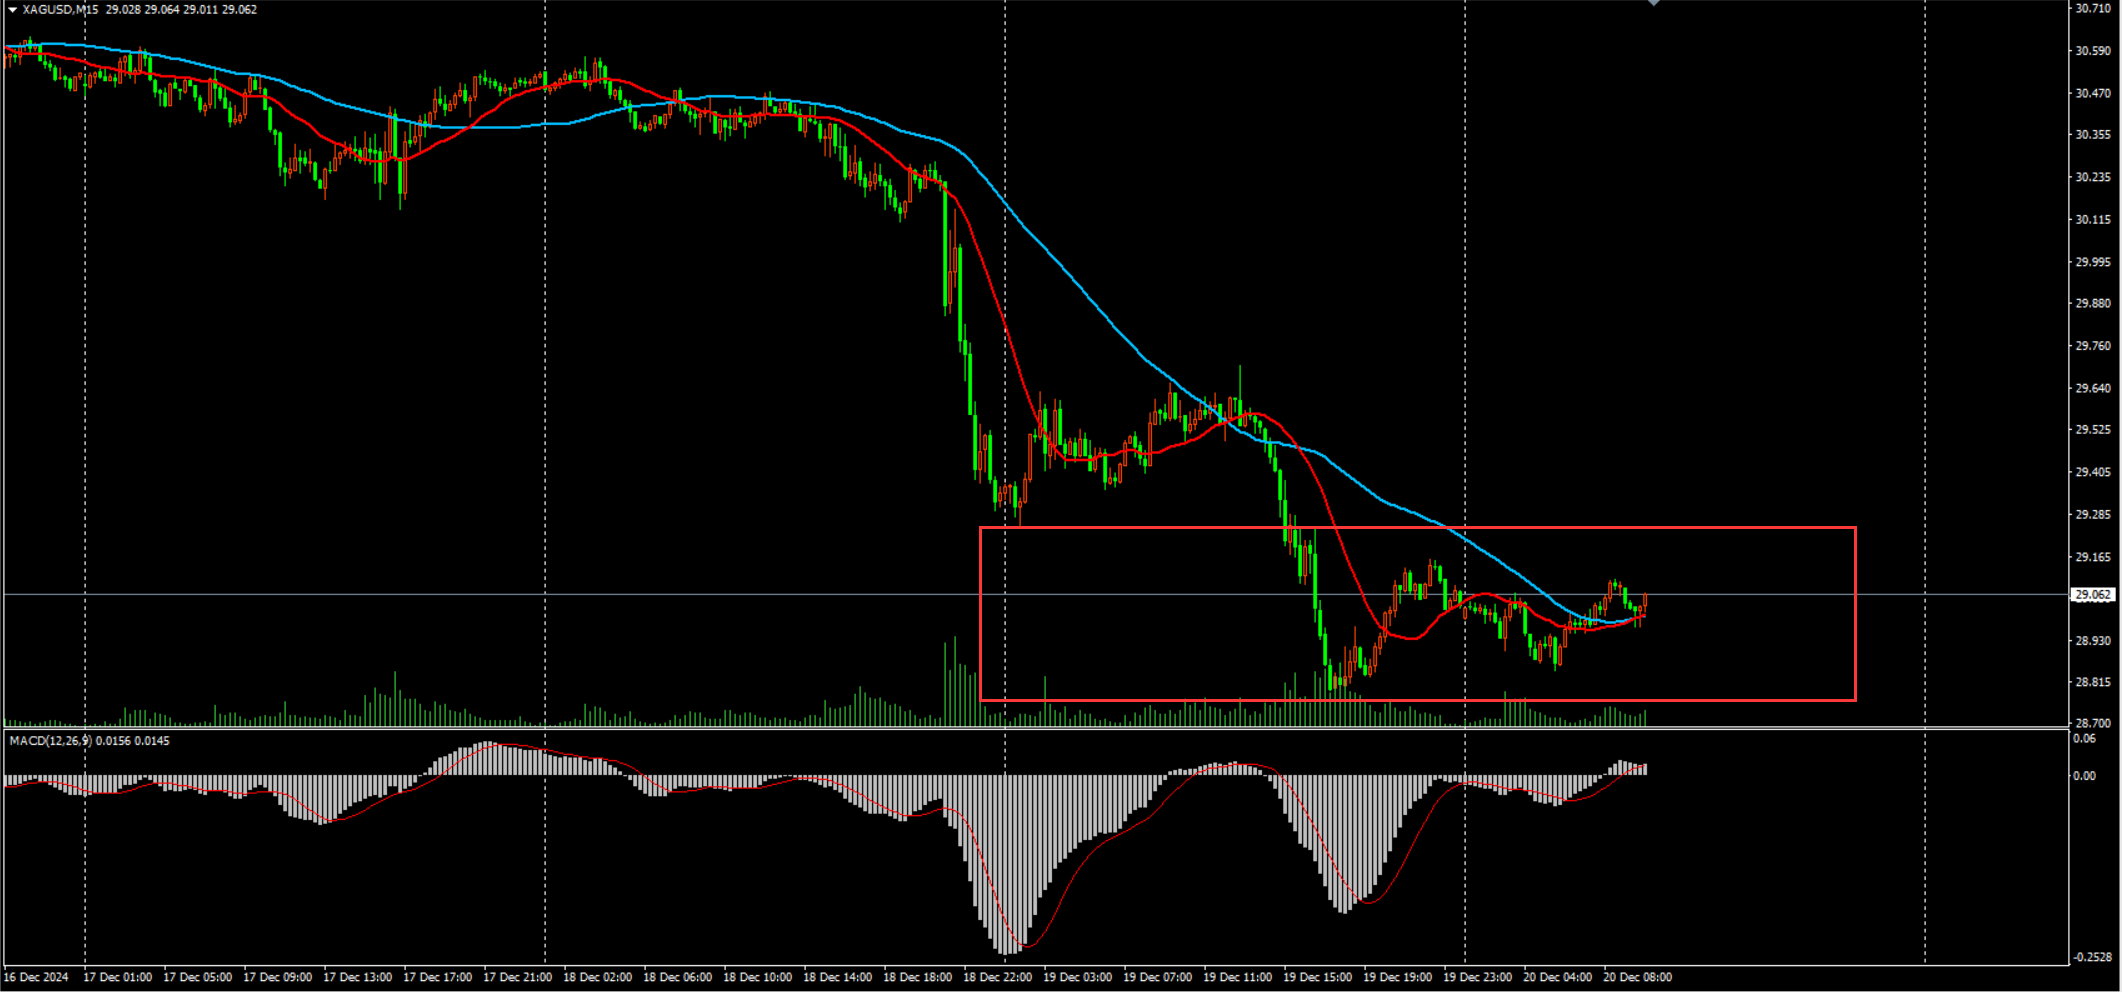Screen dimensions: 2122x992
Task: Select the XAGUSD,M15 symbol label
Action: tap(60, 10)
